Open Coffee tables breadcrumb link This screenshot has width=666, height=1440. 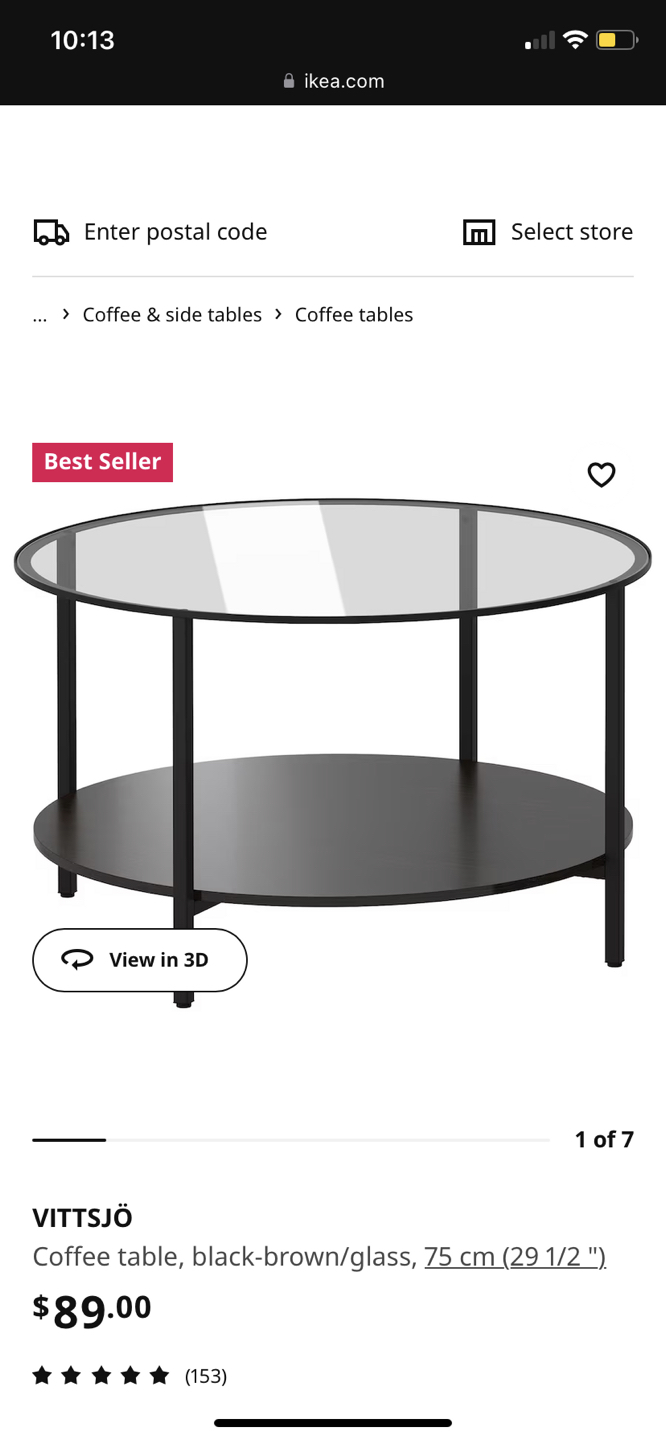(x=354, y=315)
